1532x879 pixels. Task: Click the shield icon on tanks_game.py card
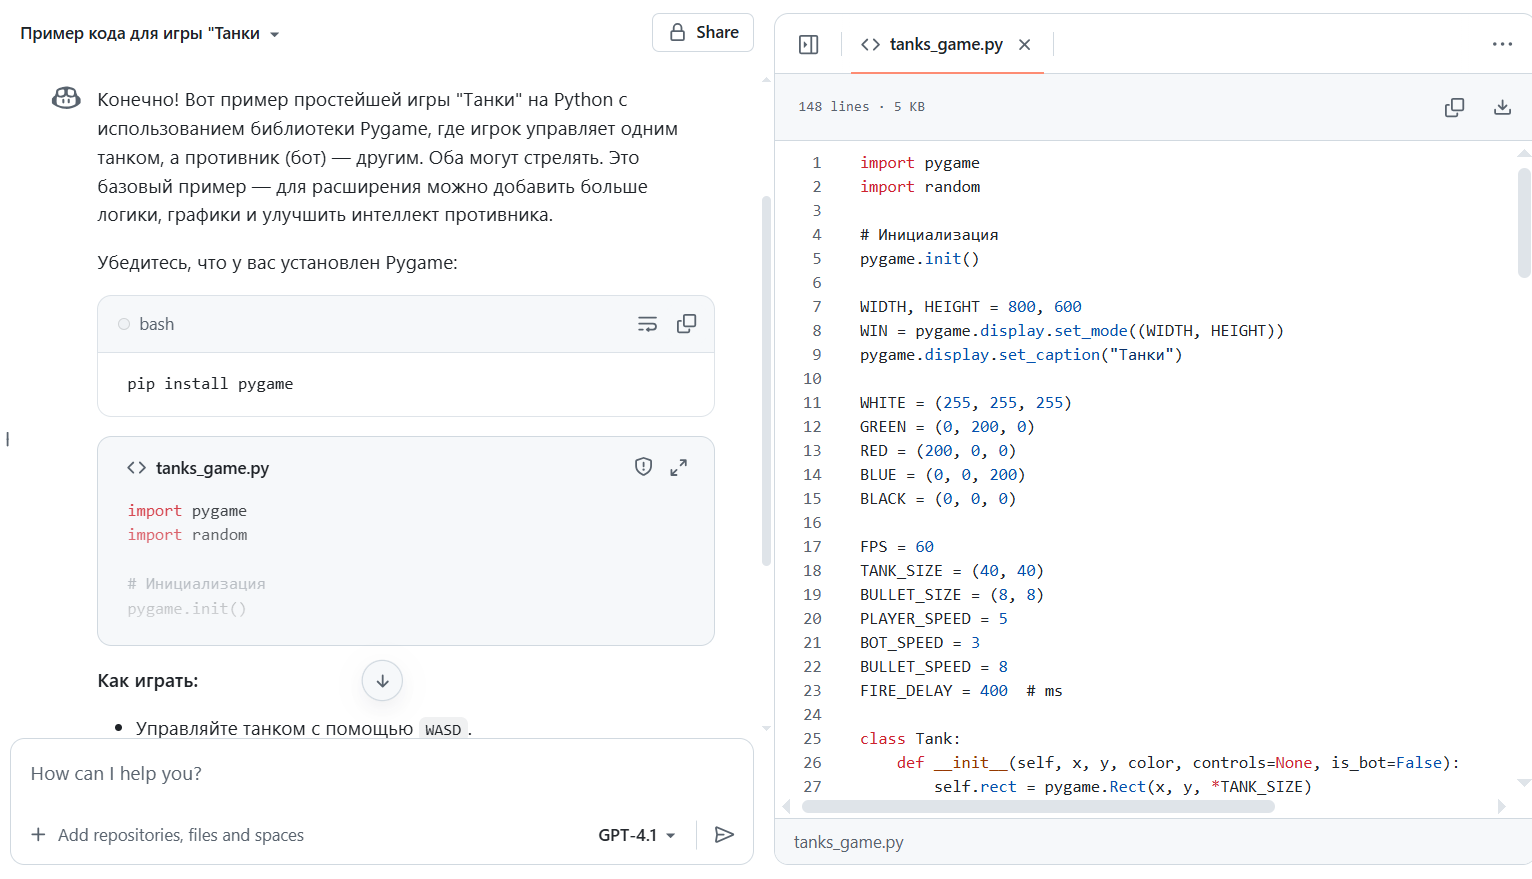643,467
